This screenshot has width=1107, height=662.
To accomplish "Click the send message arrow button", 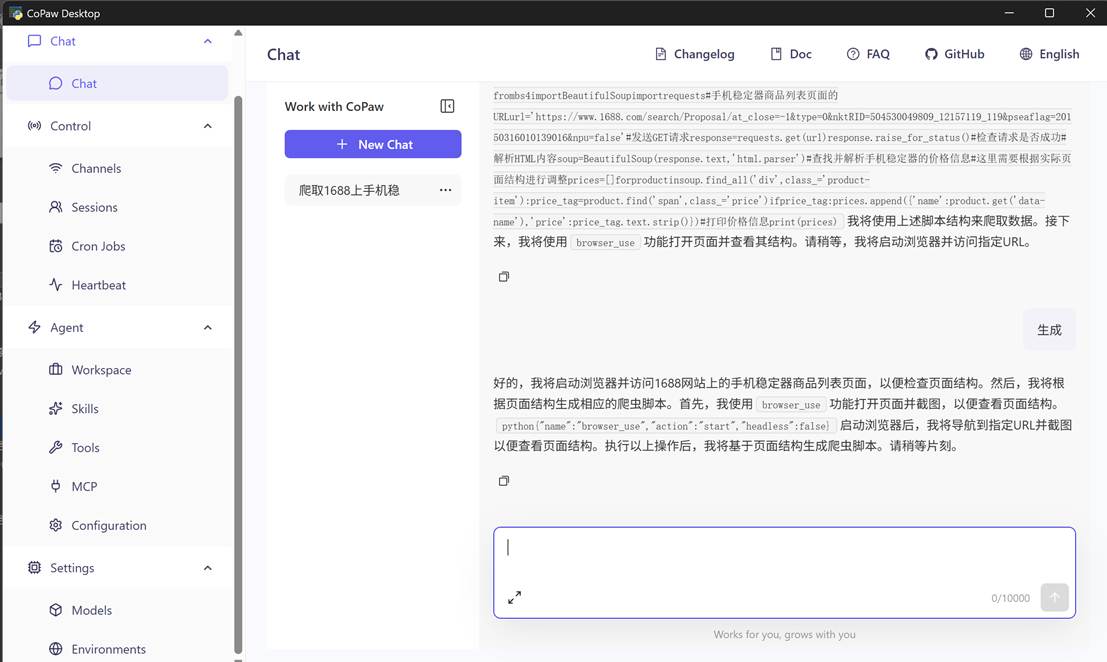I will [1054, 597].
